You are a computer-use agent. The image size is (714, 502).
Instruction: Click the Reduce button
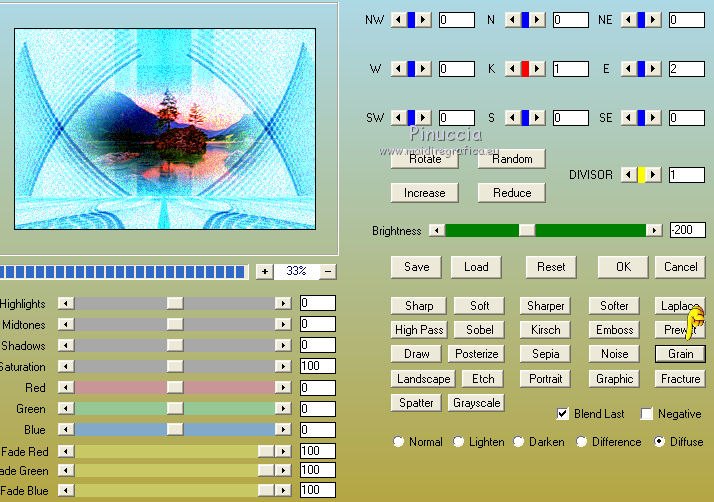pyautogui.click(x=512, y=193)
